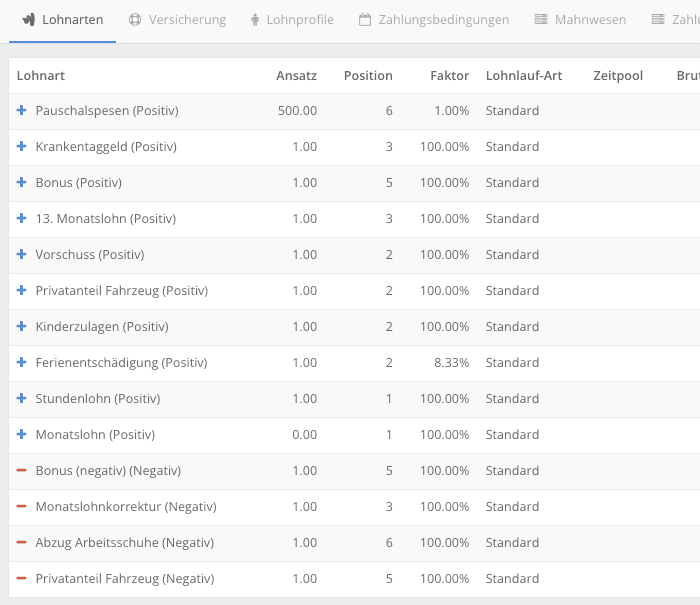Click the plus icon beside Pauschalspesen

(x=21, y=110)
